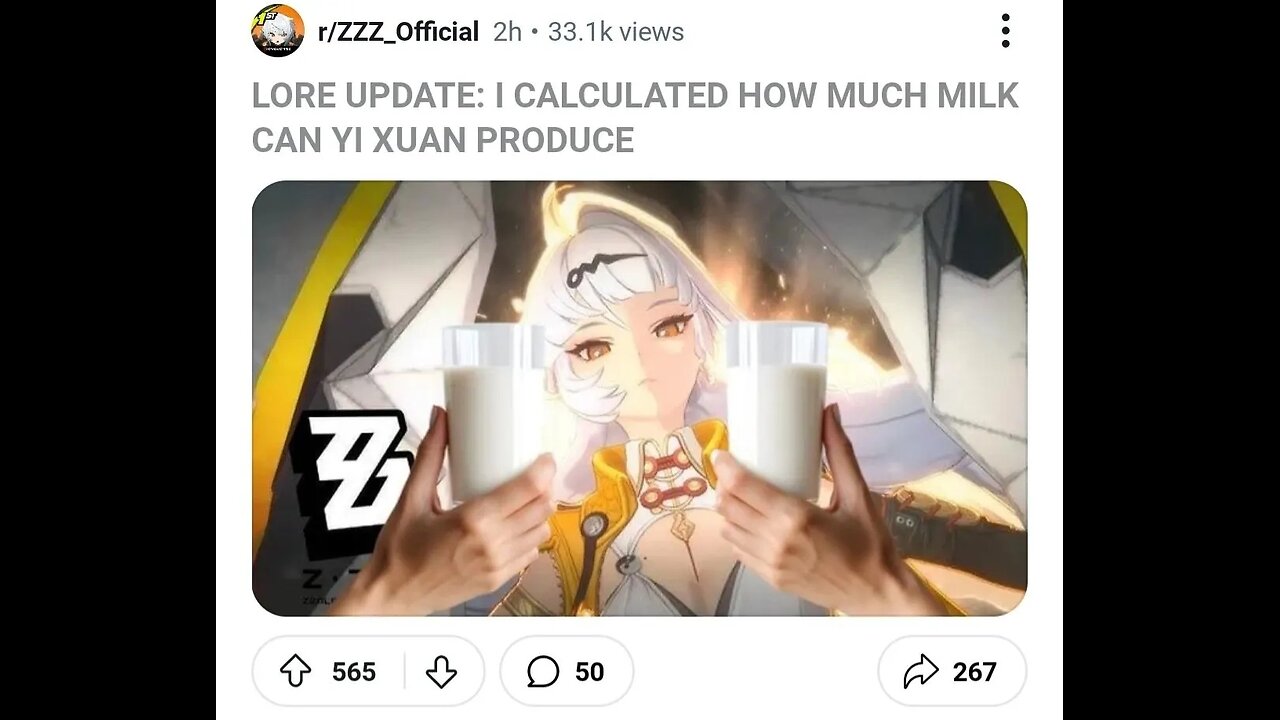Click the 267 shares count
This screenshot has height=720, width=1280.
974,672
